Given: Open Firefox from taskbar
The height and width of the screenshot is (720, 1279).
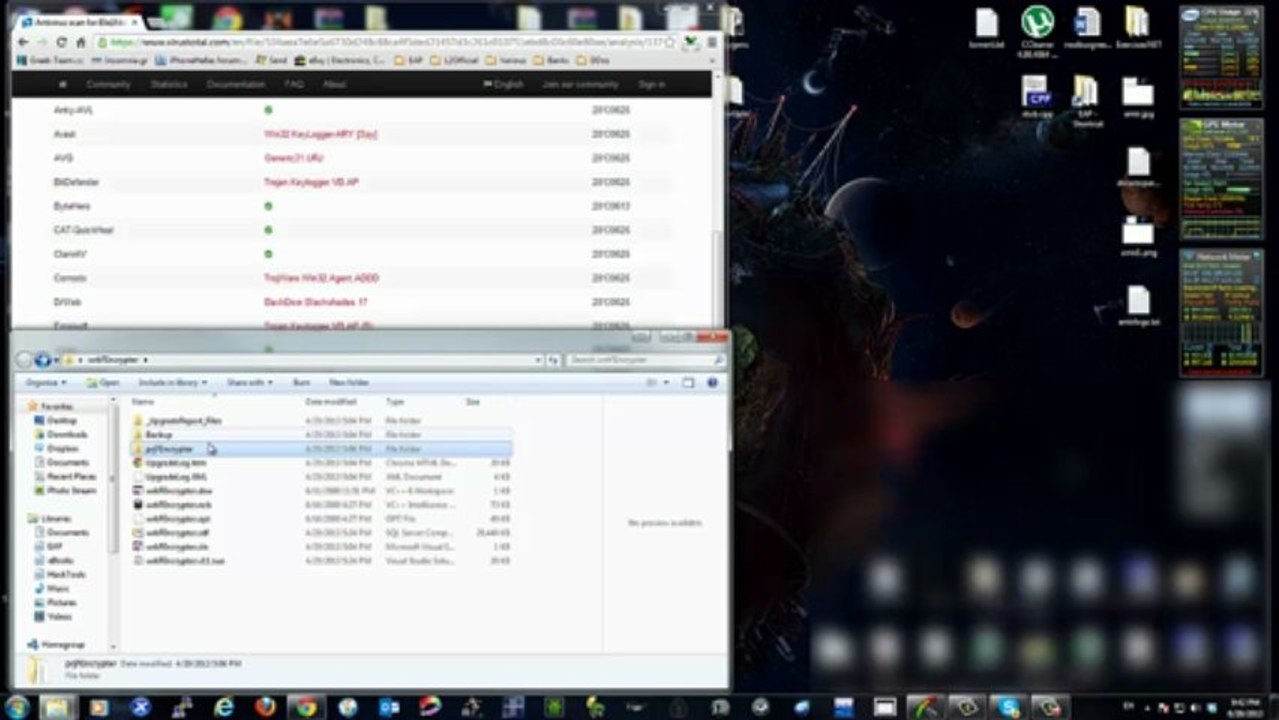Looking at the screenshot, I should 265,707.
